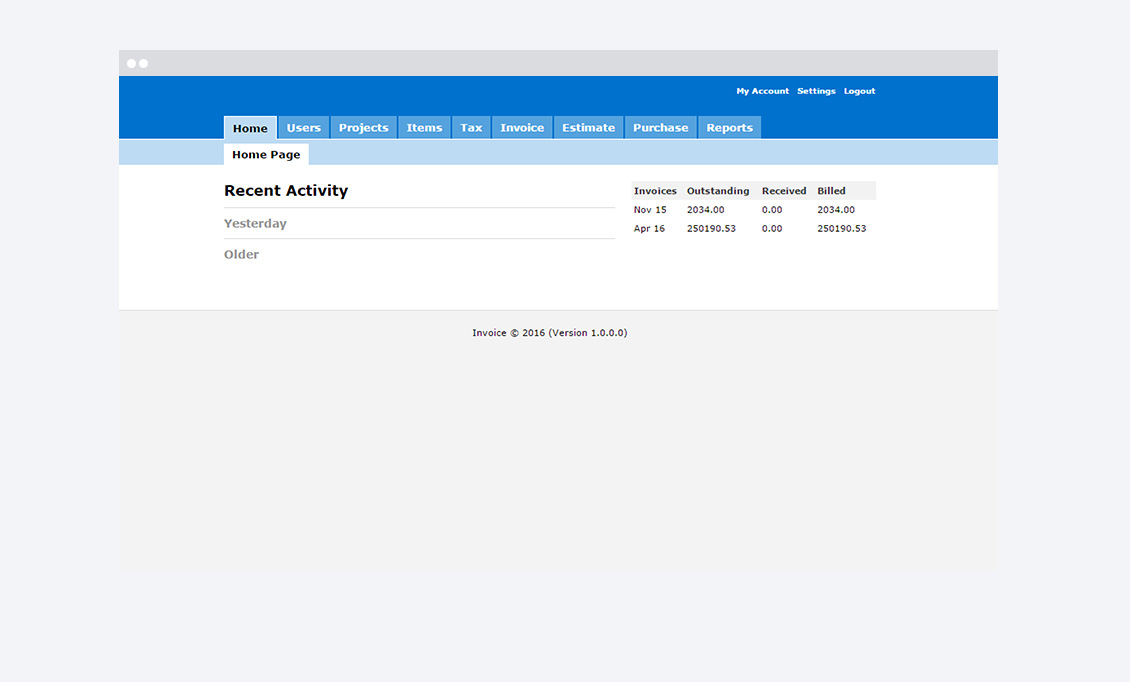Open the Settings link
1130x682 pixels.
(816, 91)
